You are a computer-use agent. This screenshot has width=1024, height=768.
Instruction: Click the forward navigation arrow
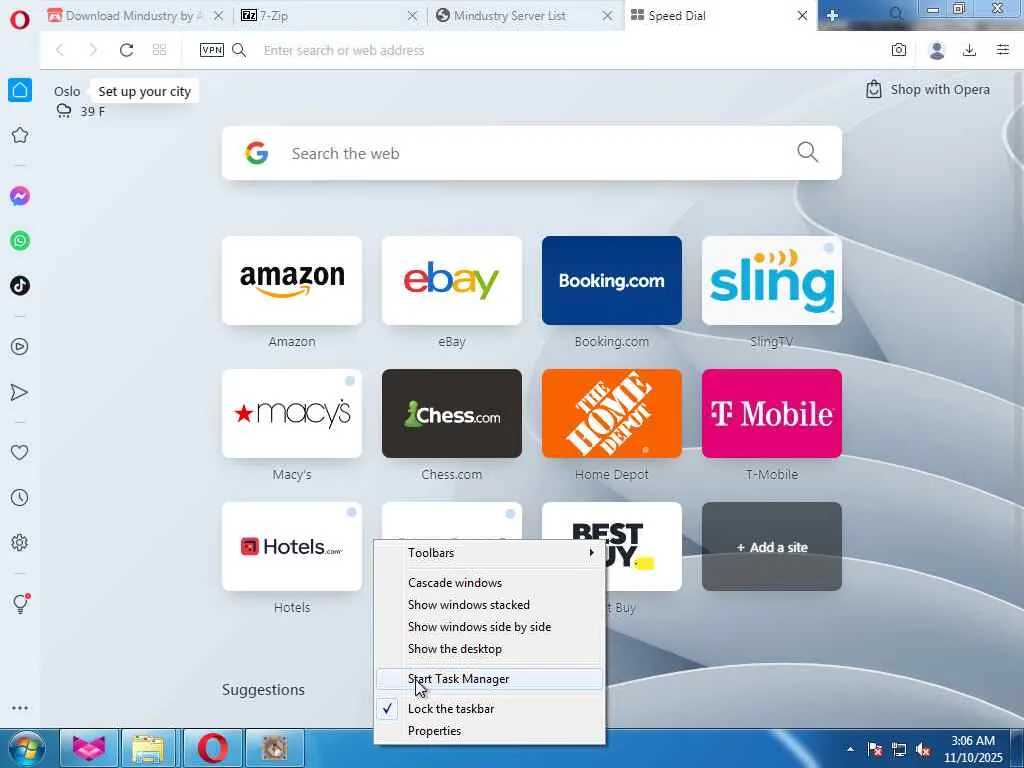pos(93,50)
